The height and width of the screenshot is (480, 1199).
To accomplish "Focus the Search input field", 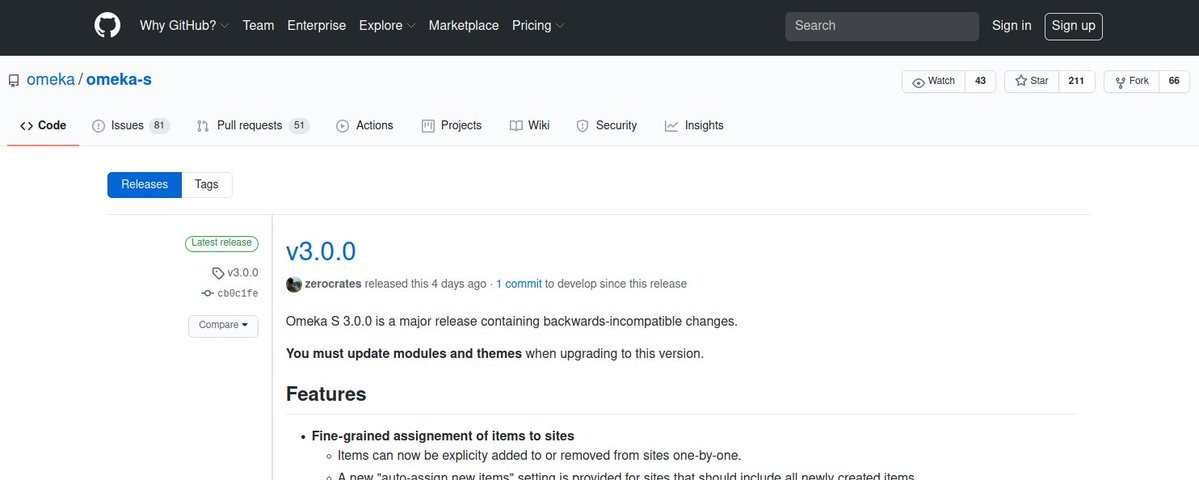I will tap(882, 26).
